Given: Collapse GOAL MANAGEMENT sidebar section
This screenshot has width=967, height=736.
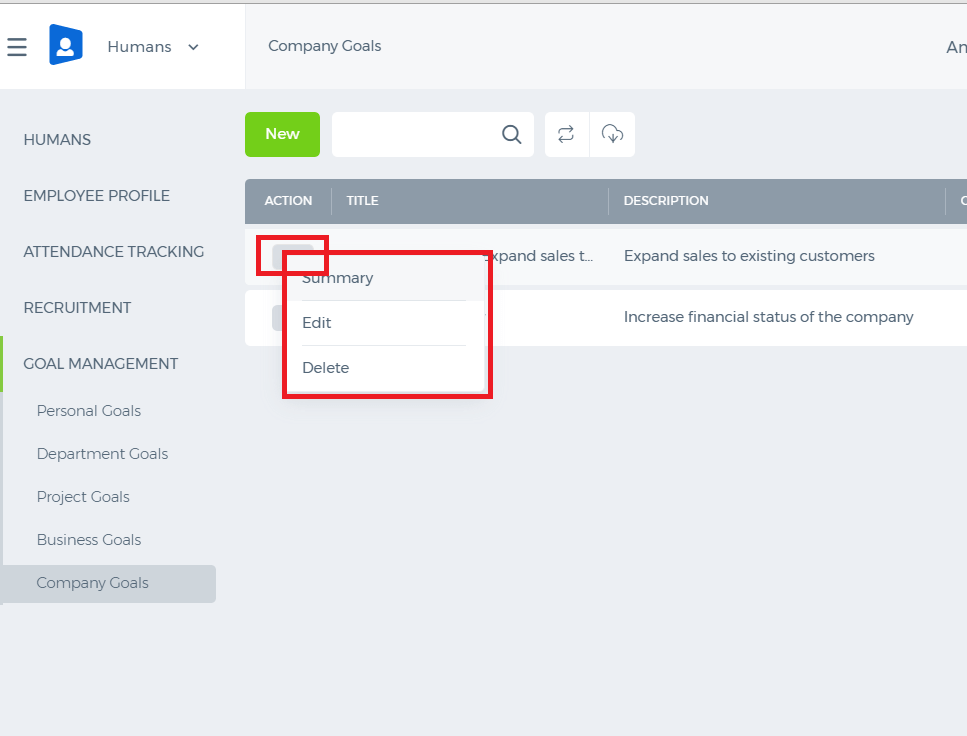Looking at the screenshot, I should pyautogui.click(x=101, y=364).
